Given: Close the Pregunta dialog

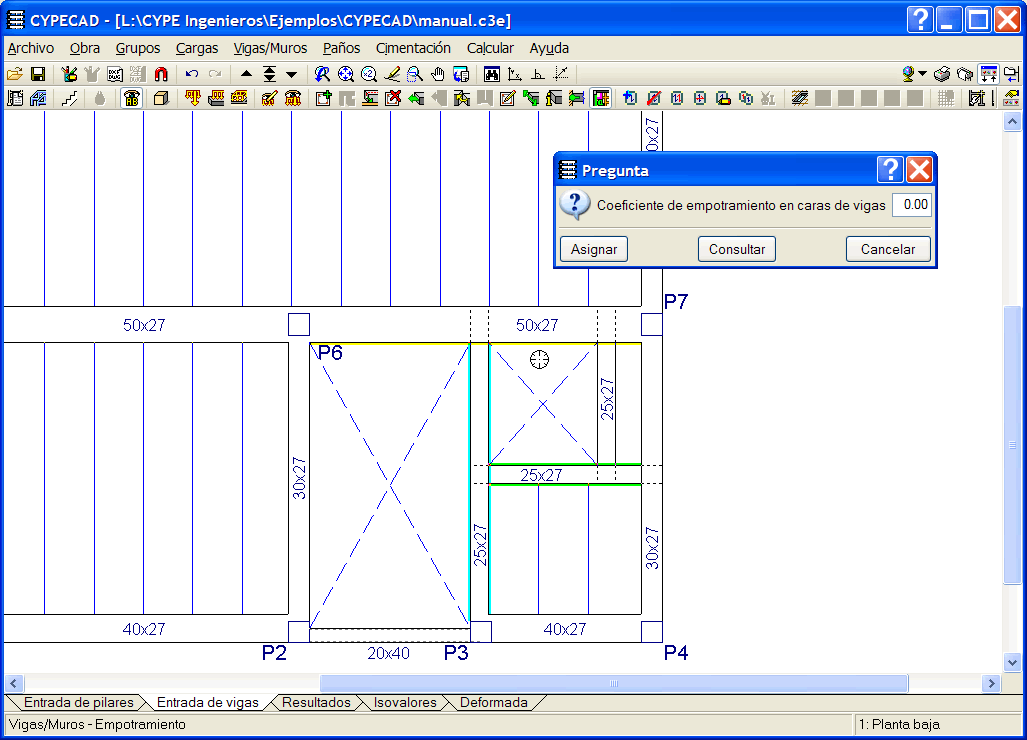Looking at the screenshot, I should click(920, 170).
